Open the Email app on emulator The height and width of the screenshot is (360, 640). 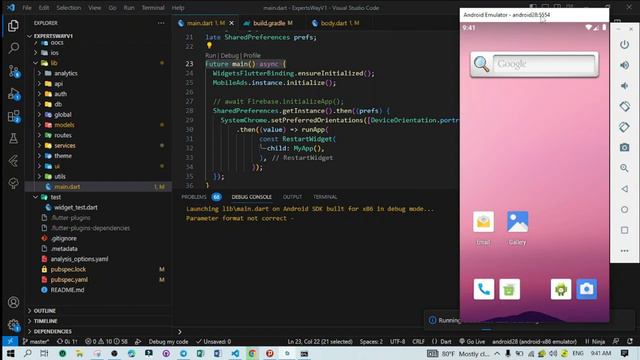point(483,228)
